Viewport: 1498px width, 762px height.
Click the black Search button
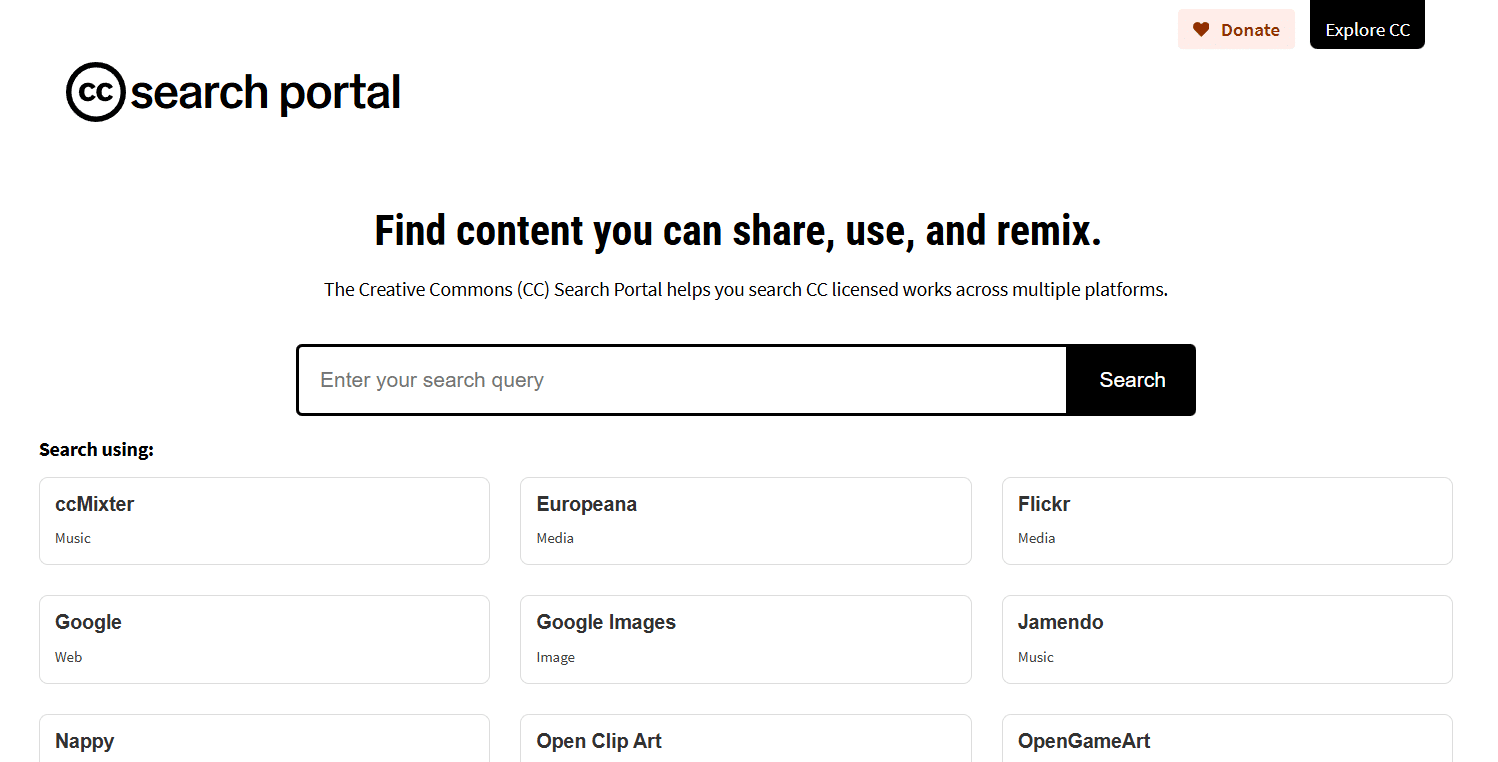point(1132,380)
